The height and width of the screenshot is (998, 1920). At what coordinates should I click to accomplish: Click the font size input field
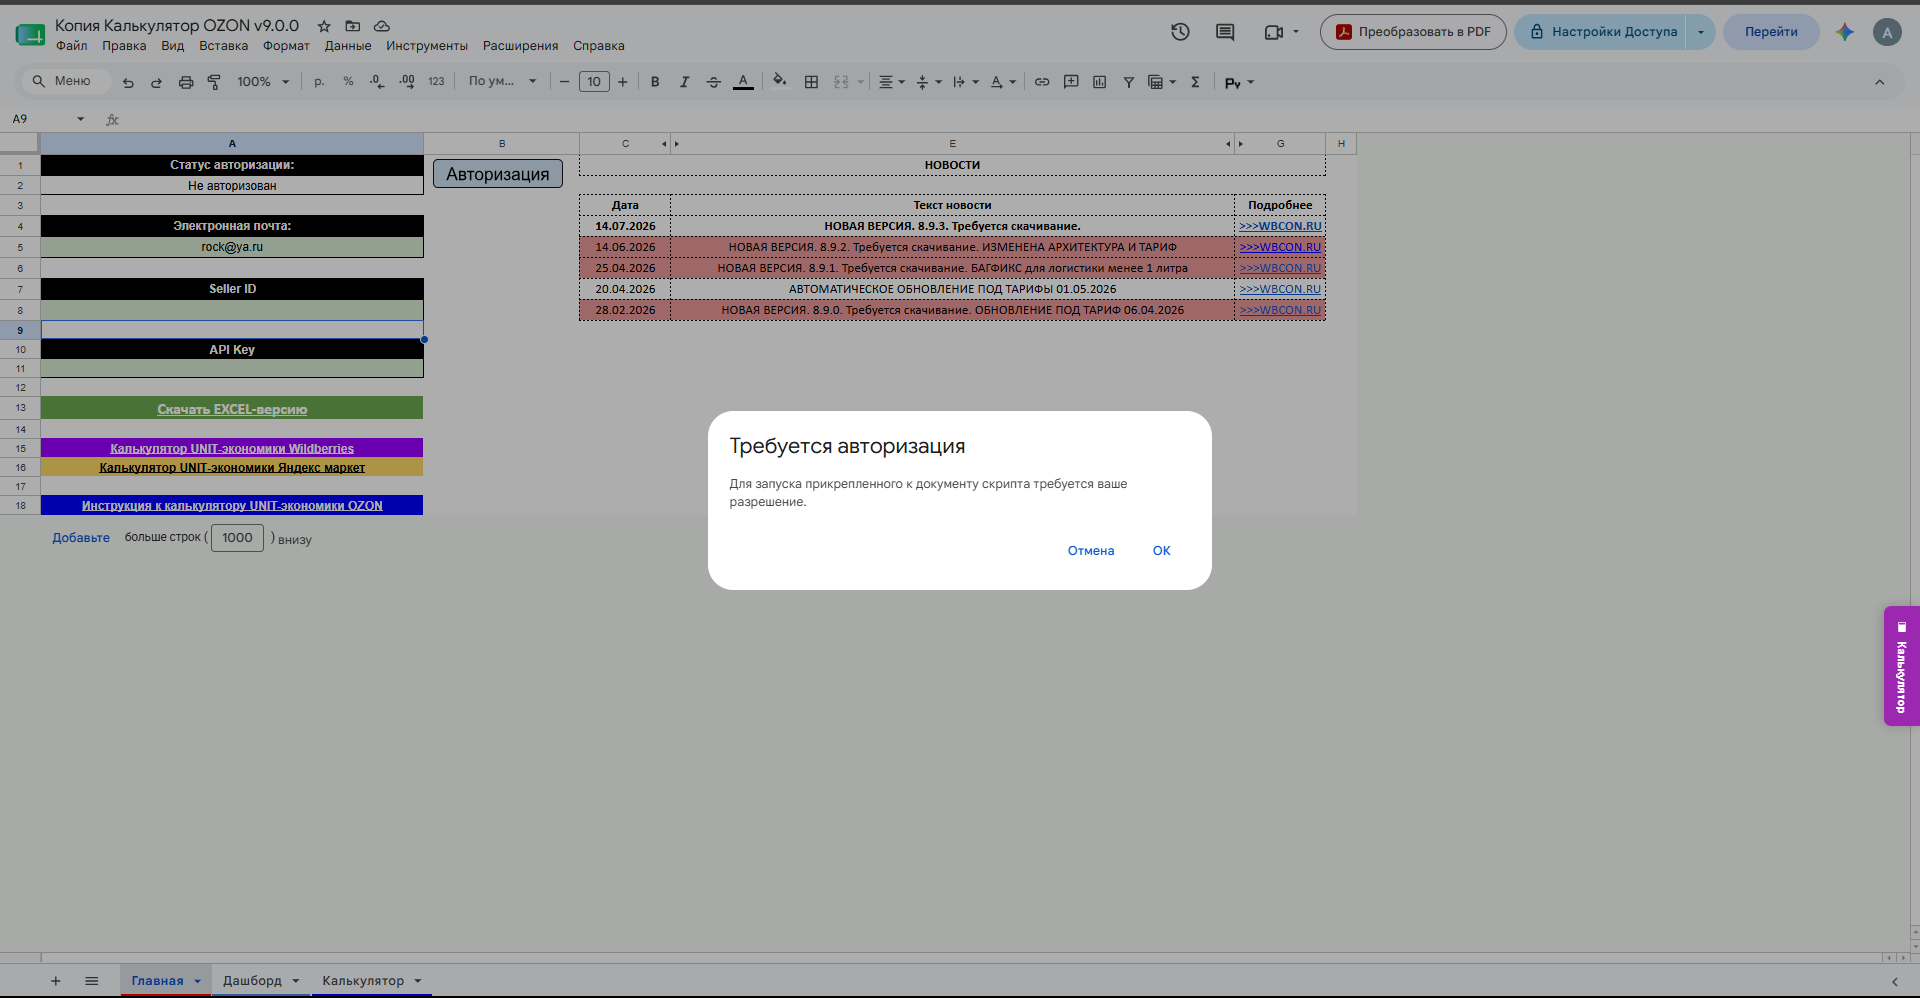(594, 82)
